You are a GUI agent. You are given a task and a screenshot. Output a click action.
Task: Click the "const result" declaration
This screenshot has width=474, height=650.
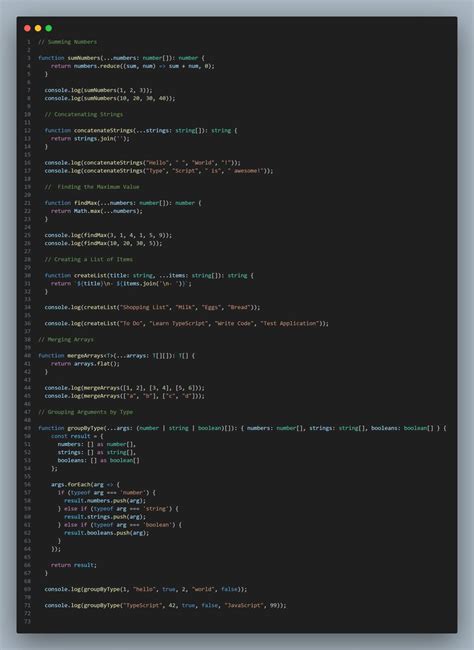click(70, 436)
